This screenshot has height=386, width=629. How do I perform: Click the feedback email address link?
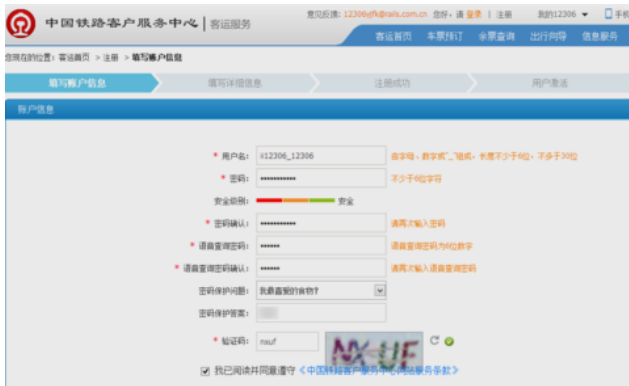[386, 14]
